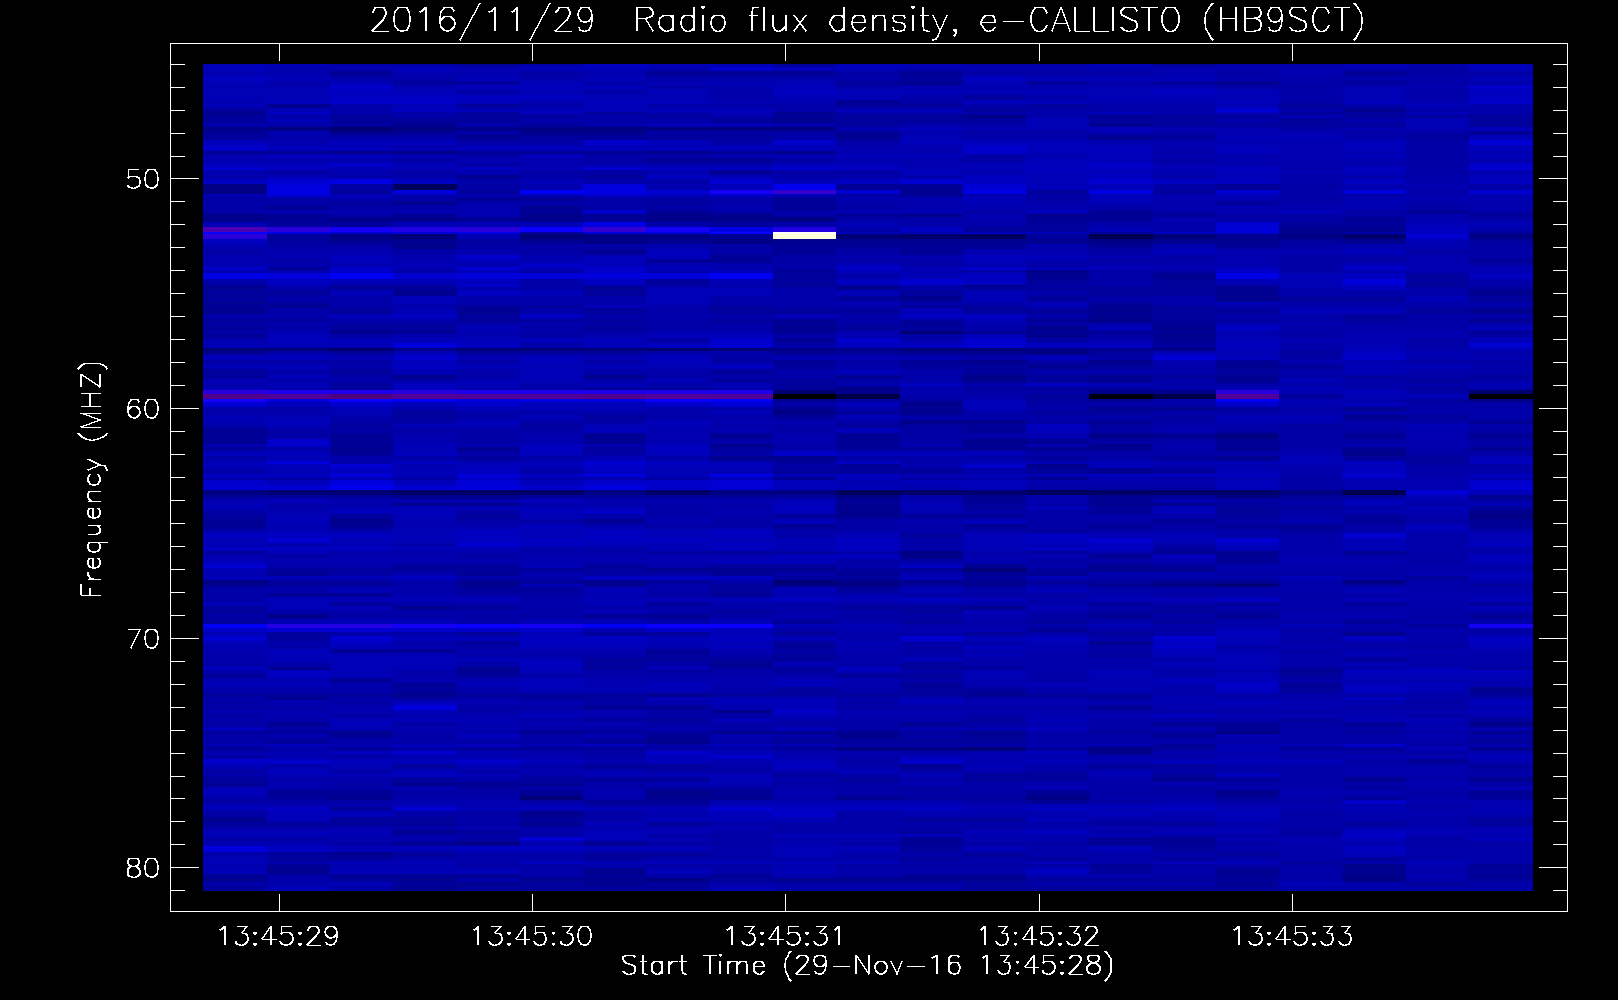Click the Frequency (MHZ) axis label

click(x=92, y=481)
